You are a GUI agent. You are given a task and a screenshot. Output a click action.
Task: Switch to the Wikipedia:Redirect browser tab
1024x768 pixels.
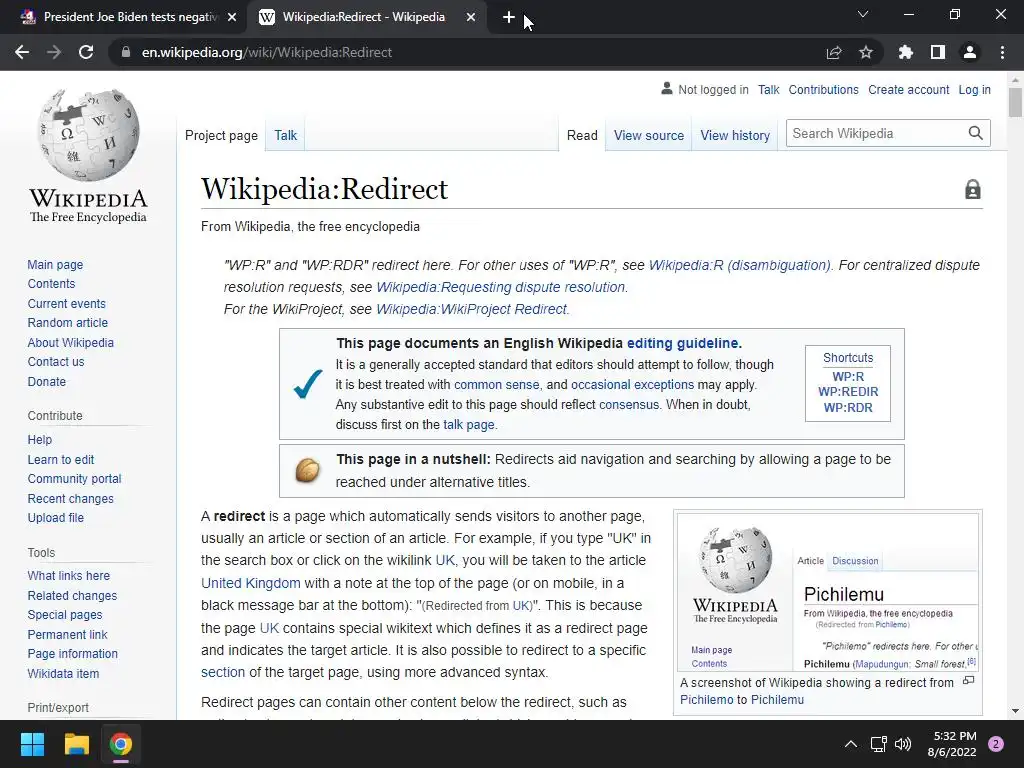367,17
